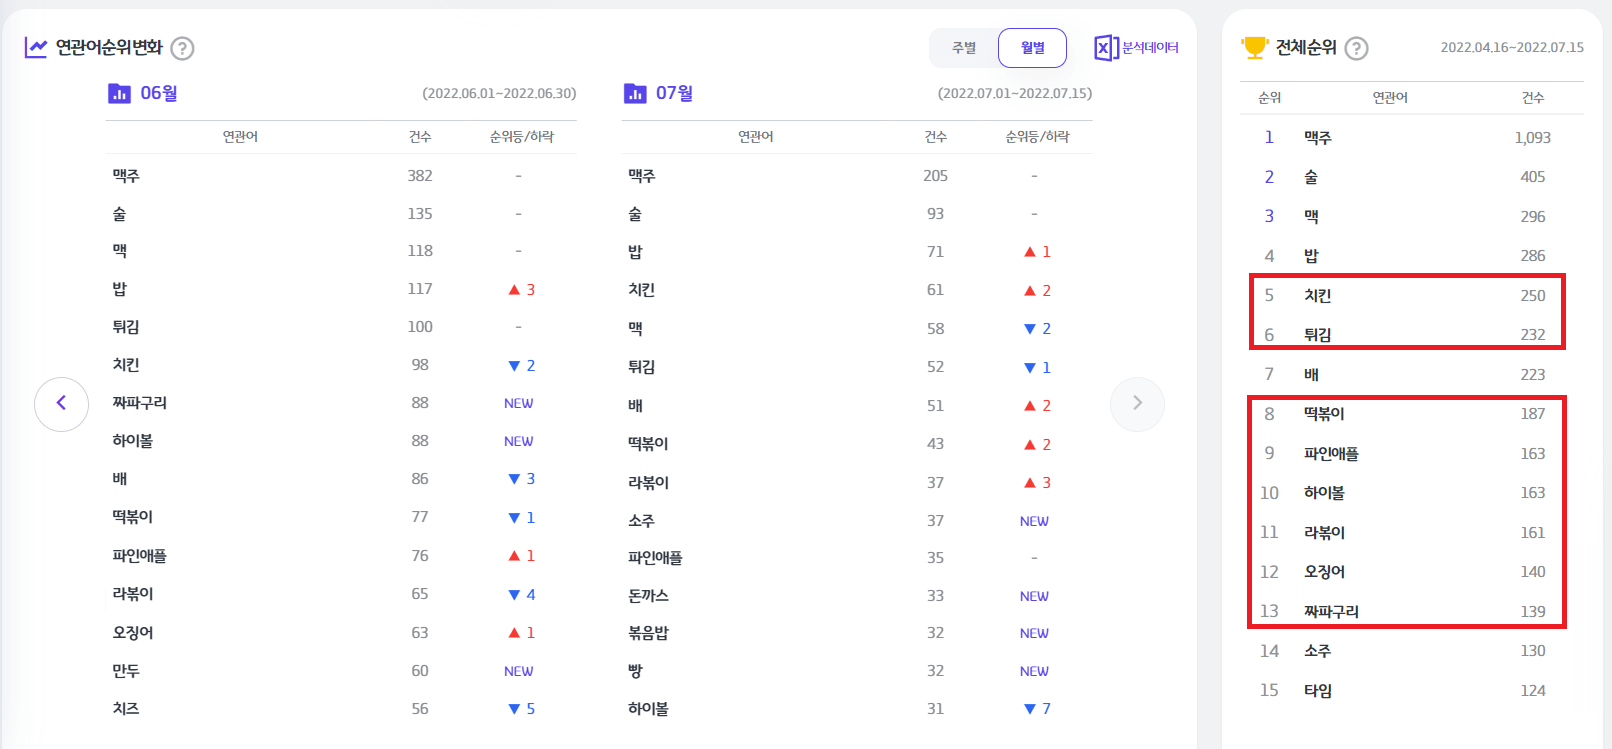This screenshot has width=1612, height=749.
Task: Click 맥주 ranked 1 in 전체순위
Action: 1318,138
